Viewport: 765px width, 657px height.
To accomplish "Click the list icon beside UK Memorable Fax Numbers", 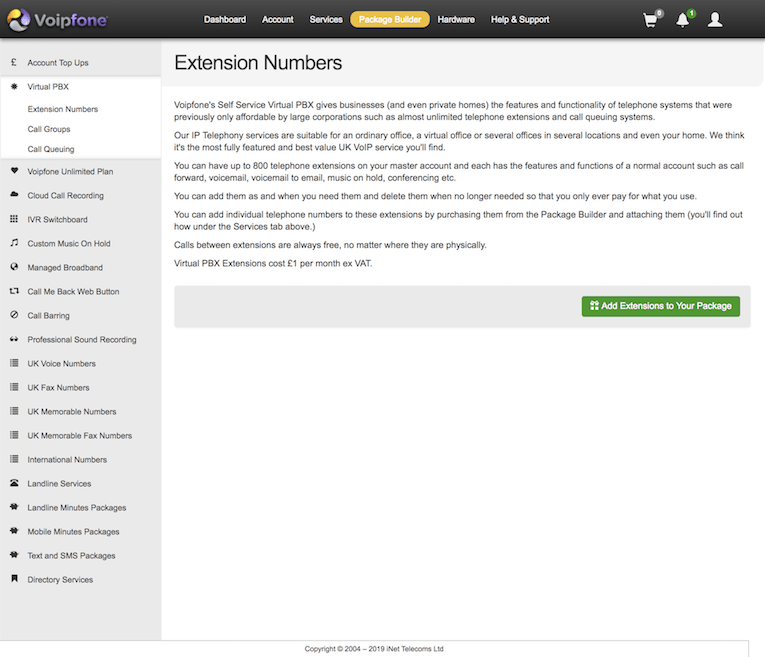I will point(14,435).
